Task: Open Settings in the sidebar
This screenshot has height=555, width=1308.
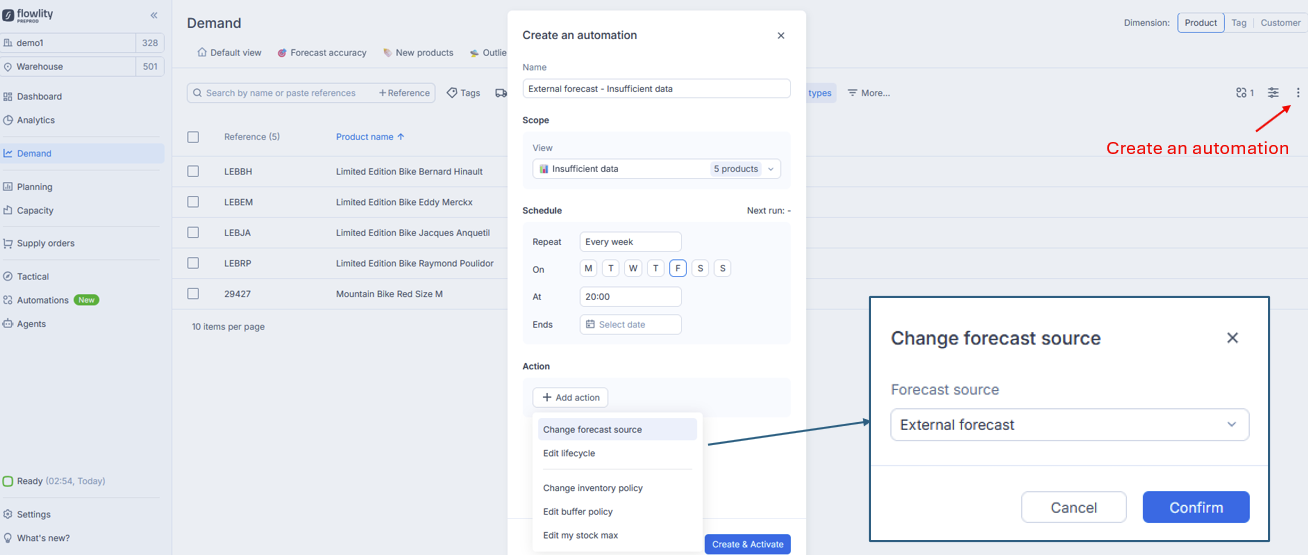Action: click(x=34, y=514)
